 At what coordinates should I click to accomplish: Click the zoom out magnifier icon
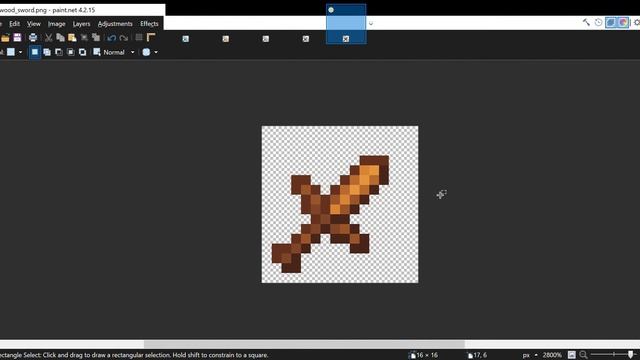click(583, 355)
